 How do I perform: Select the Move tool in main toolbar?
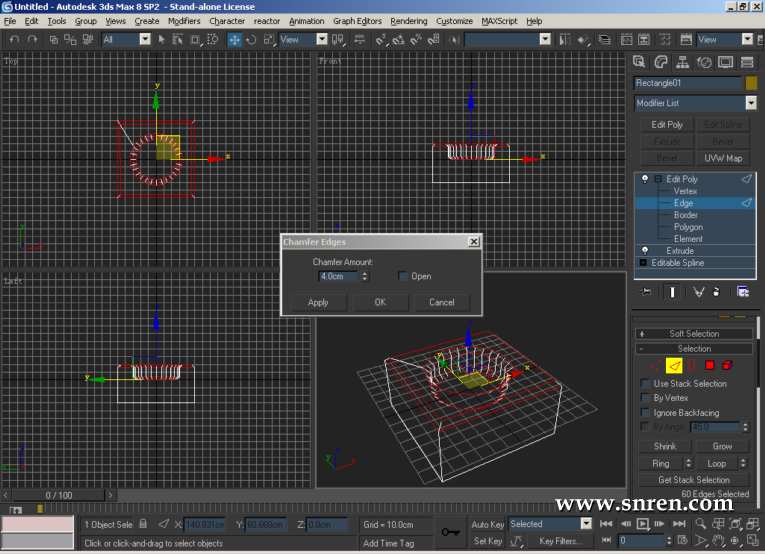(x=234, y=39)
